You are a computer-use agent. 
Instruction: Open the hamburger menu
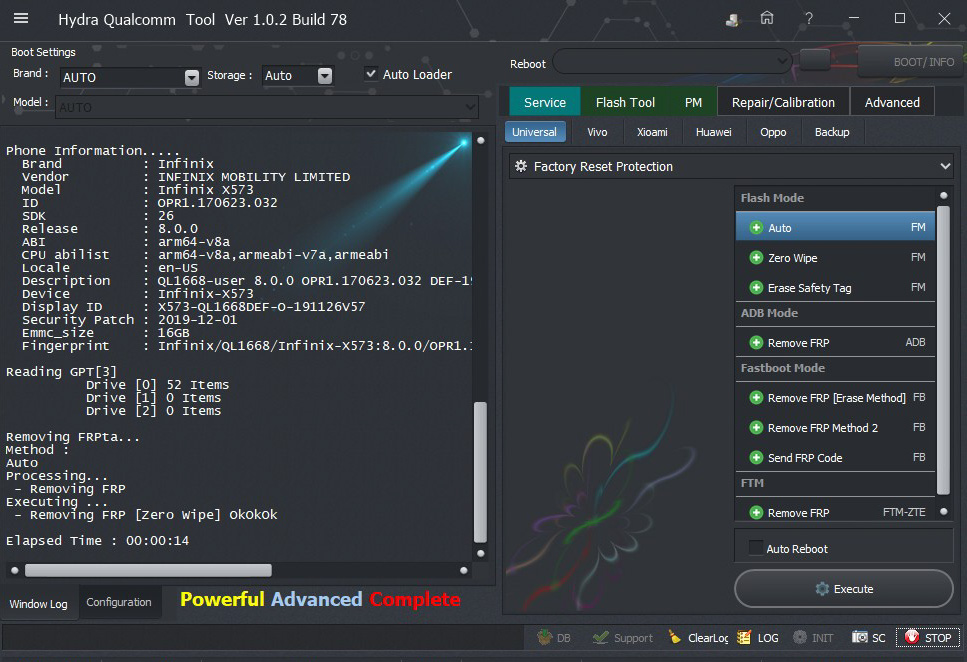point(21,19)
